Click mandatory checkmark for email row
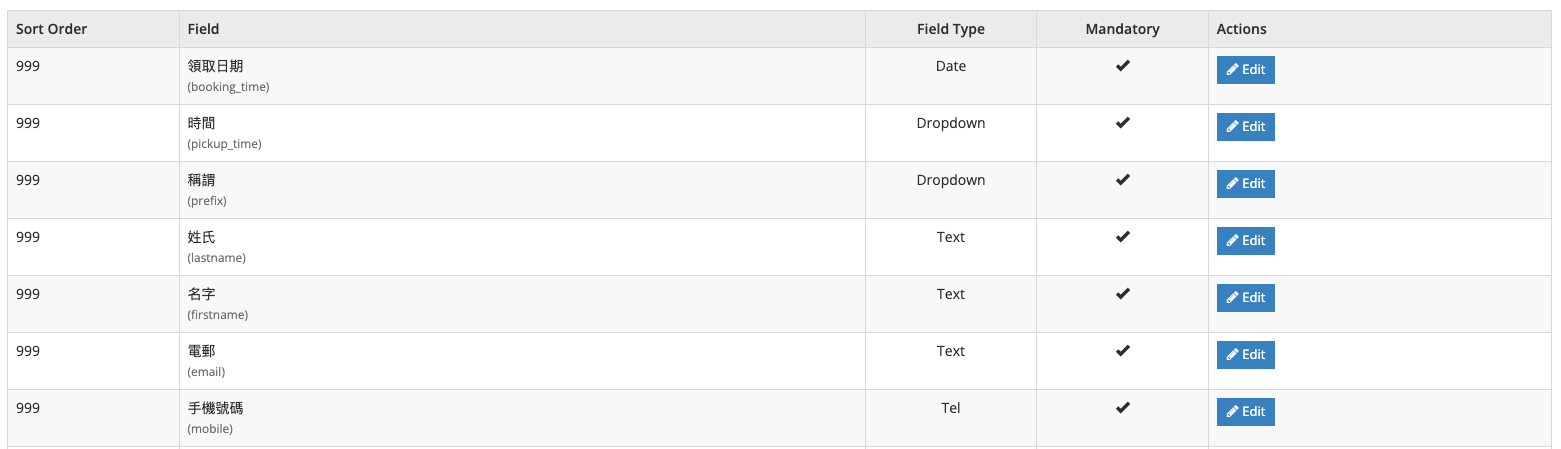This screenshot has height=449, width=1561. [1123, 351]
